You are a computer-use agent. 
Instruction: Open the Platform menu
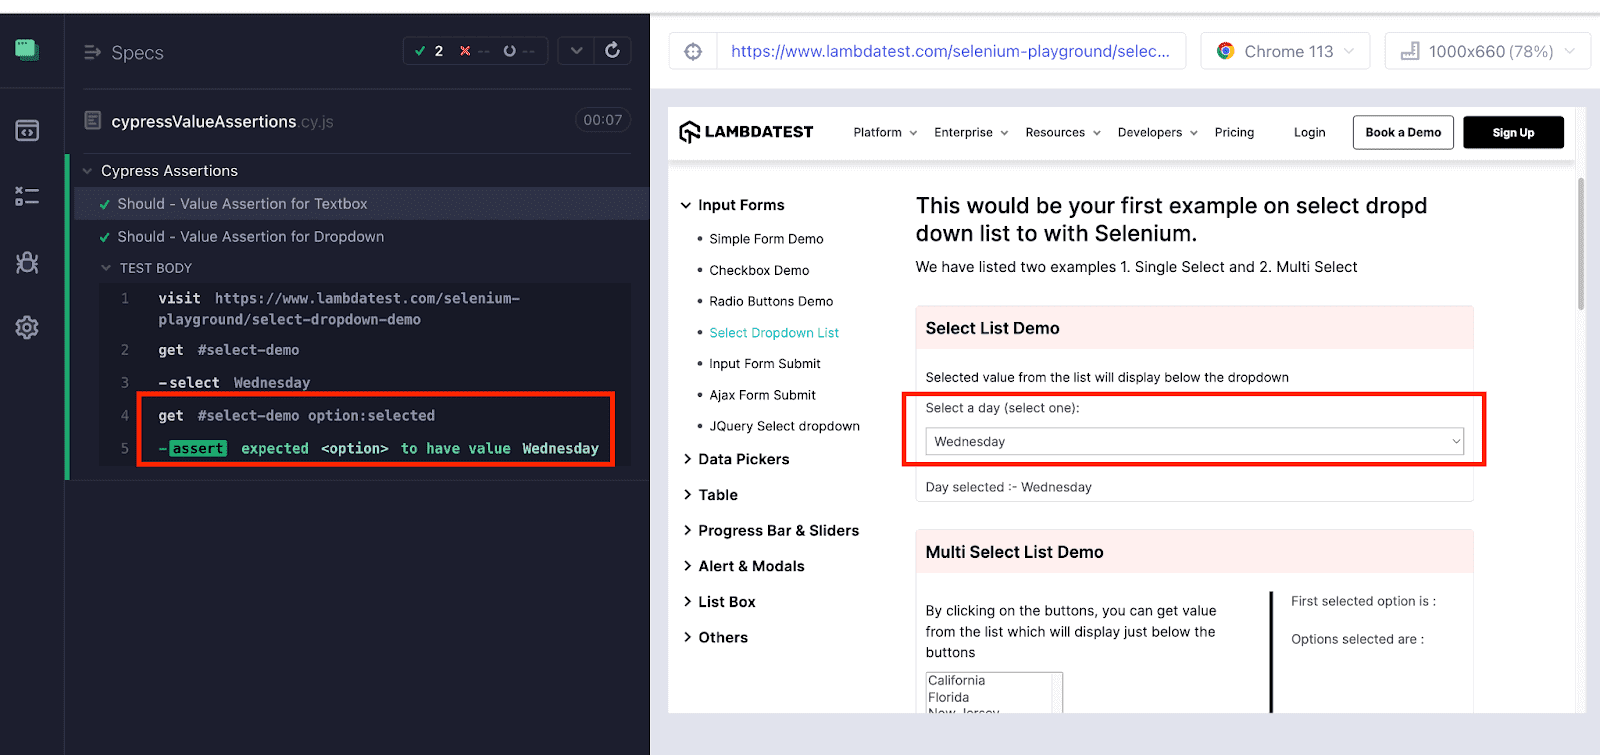tap(885, 132)
